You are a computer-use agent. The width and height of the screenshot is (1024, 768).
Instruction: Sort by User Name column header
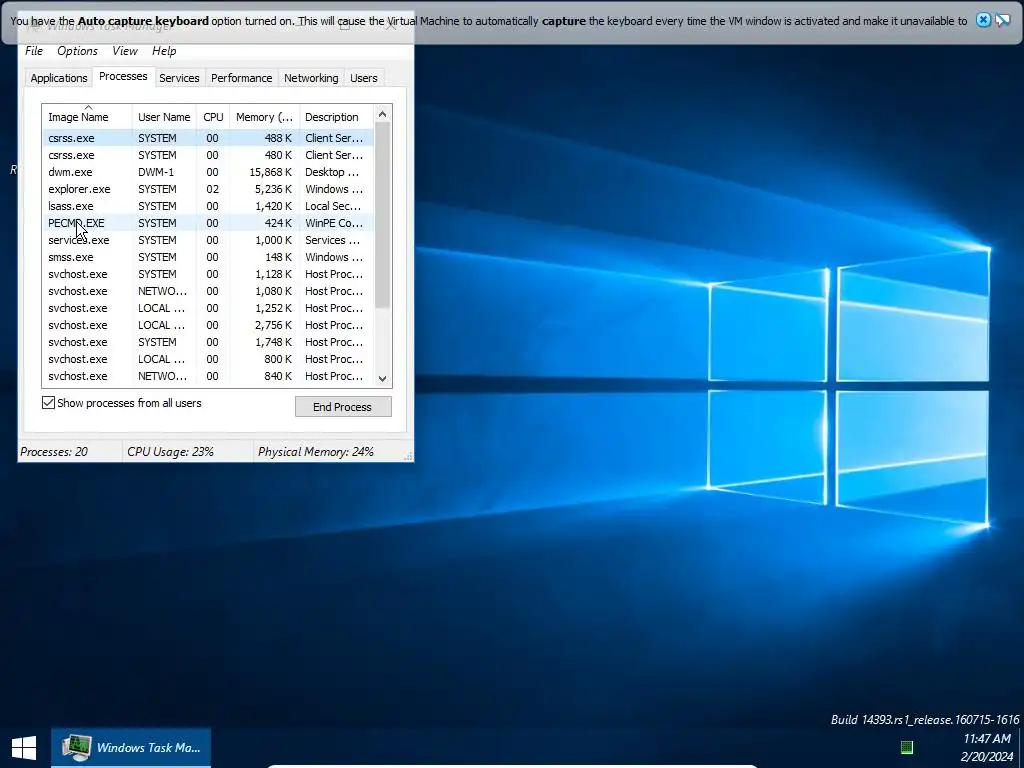(x=164, y=117)
